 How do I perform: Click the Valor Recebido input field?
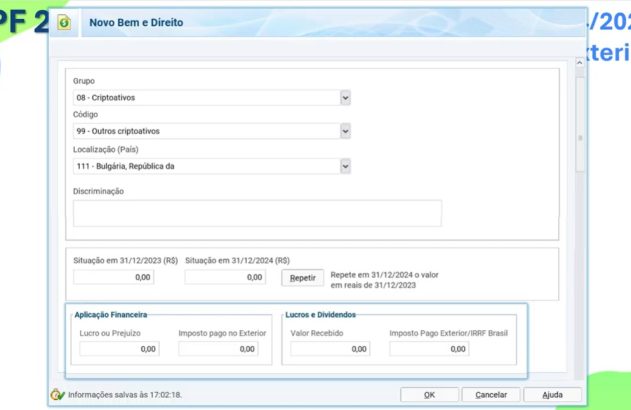[330, 349]
